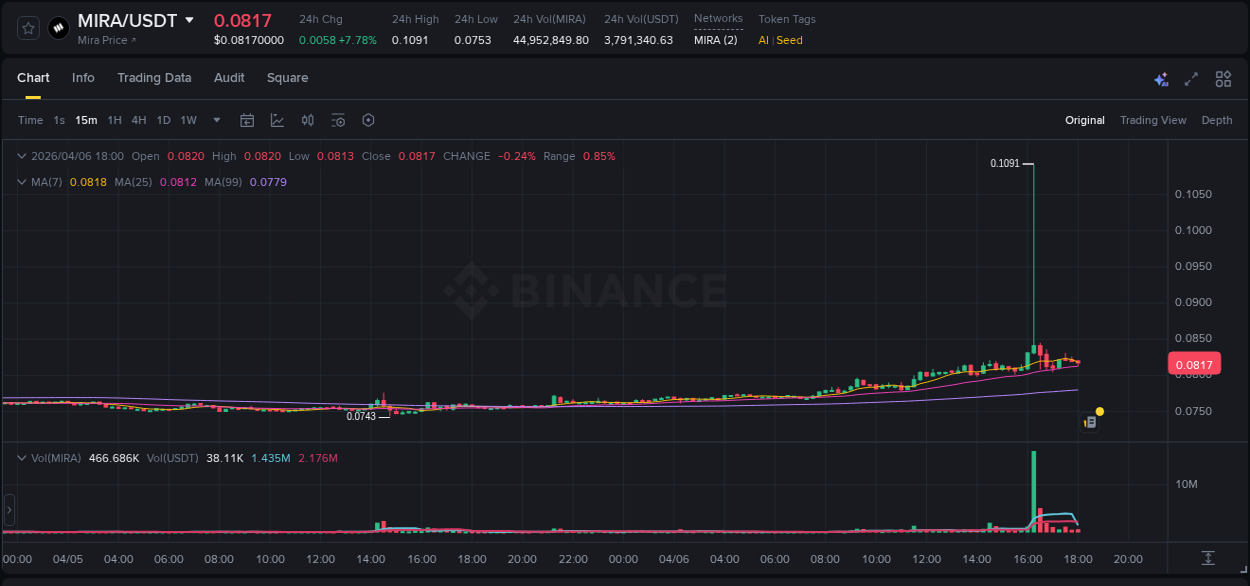This screenshot has width=1250, height=586.
Task: Click the reset chart scale icon at bottom right
Action: pyautogui.click(x=1208, y=558)
